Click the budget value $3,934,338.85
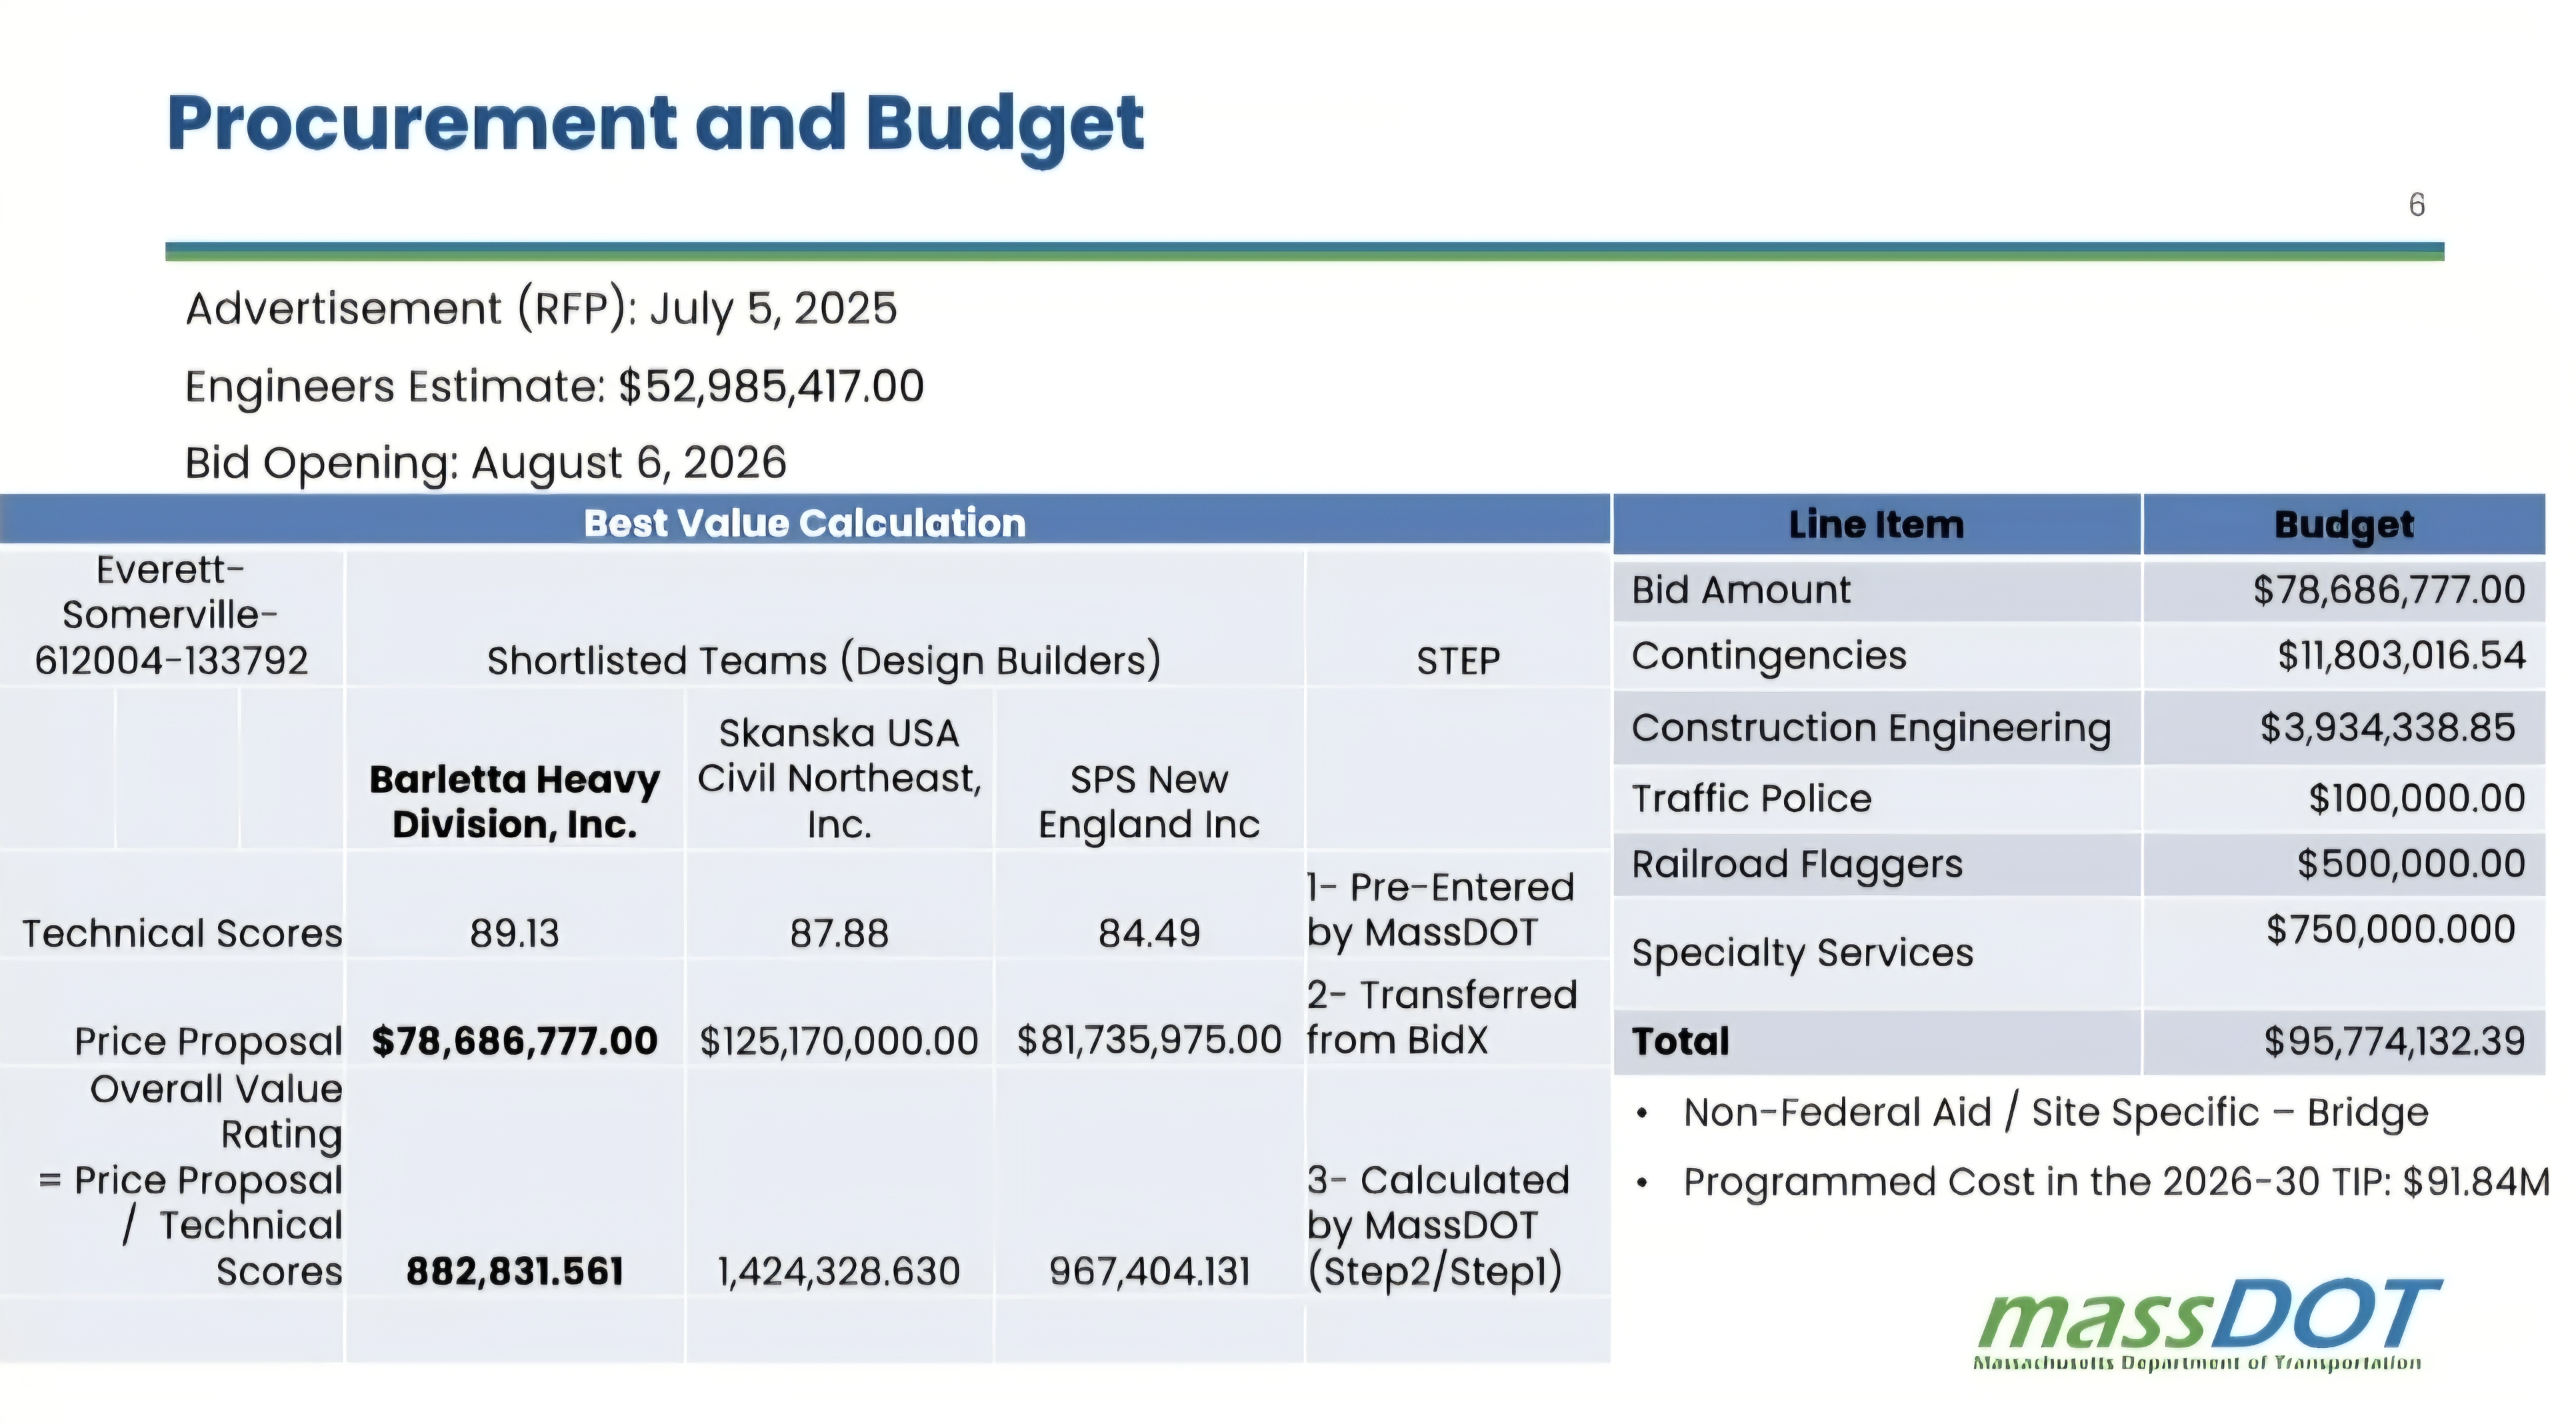2576x1424 pixels. (2388, 728)
